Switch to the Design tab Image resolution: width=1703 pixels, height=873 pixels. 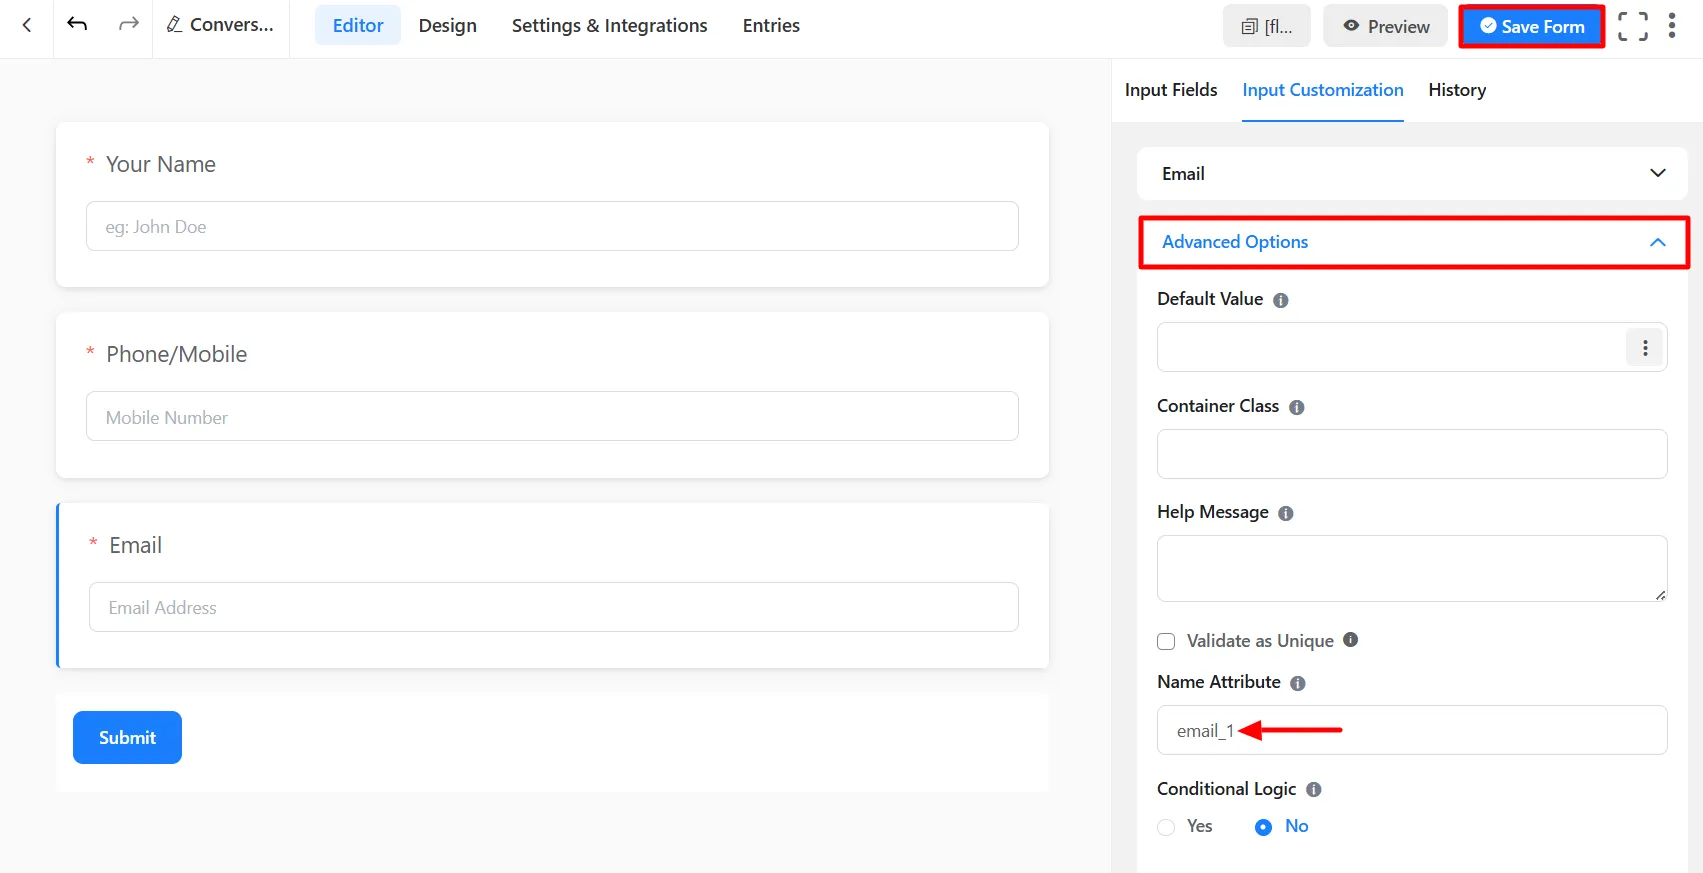tap(447, 26)
